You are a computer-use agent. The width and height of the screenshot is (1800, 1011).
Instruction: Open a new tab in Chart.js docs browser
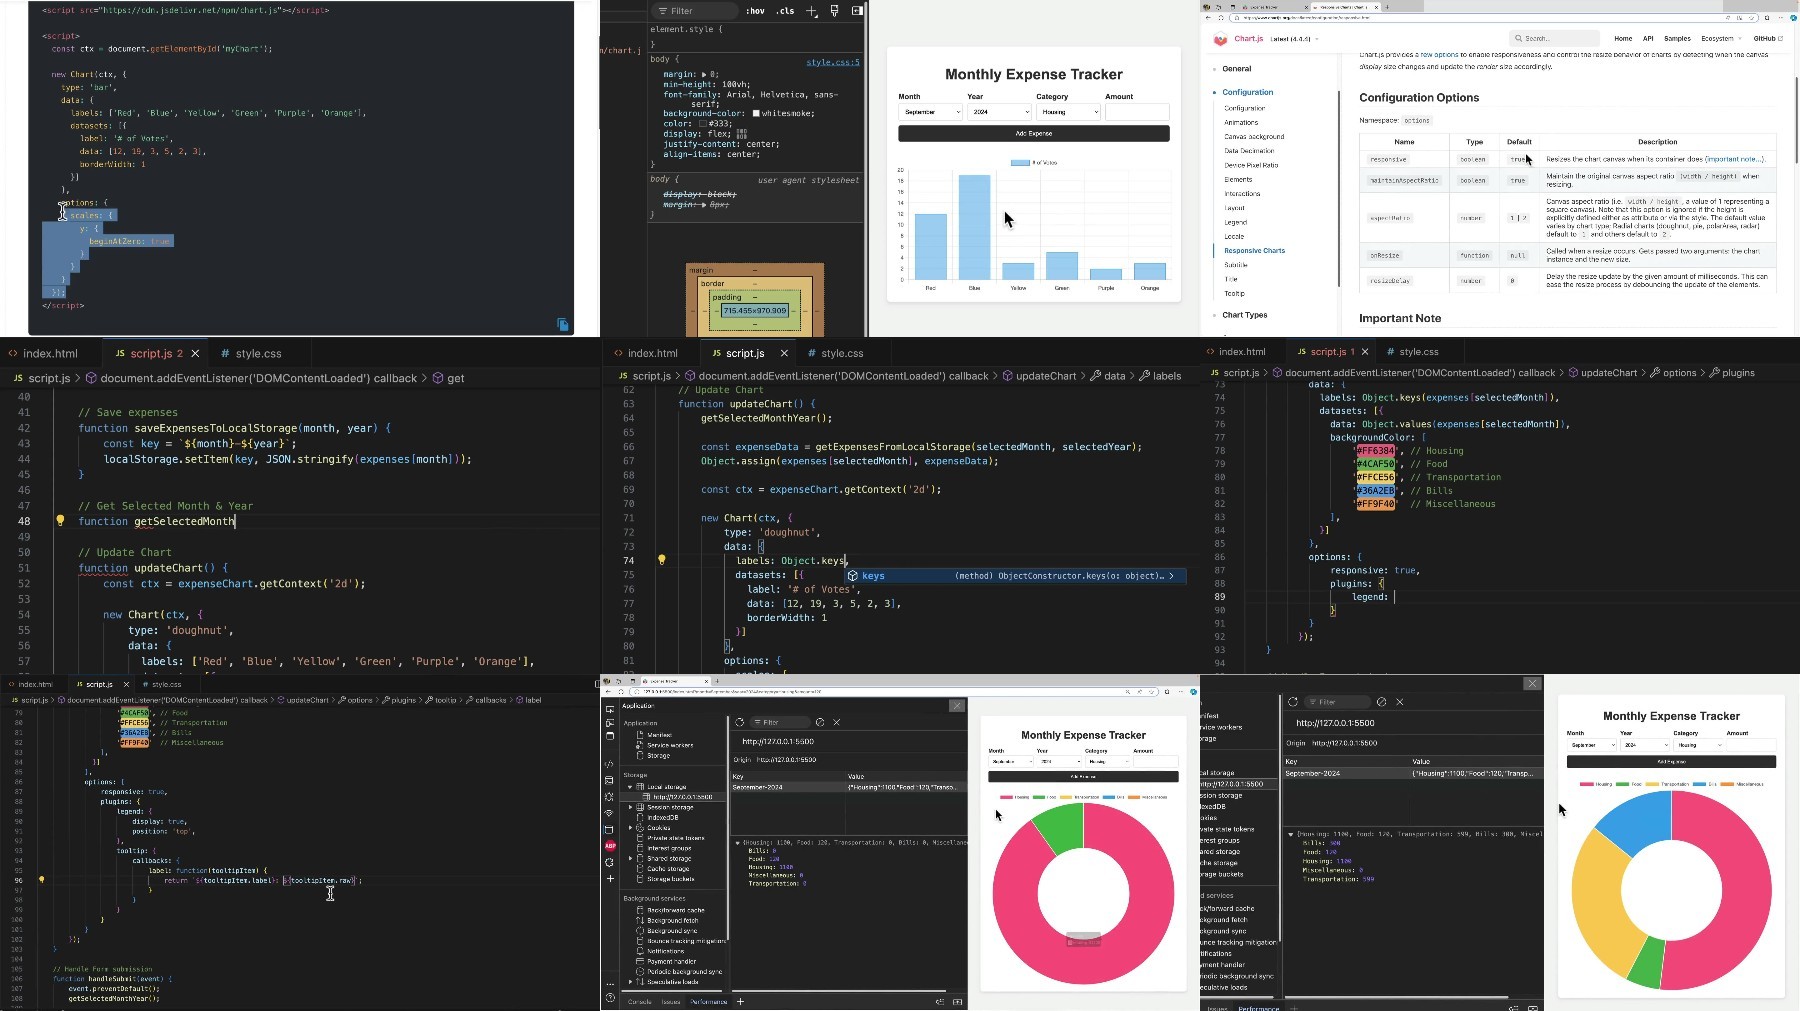coord(1386,6)
